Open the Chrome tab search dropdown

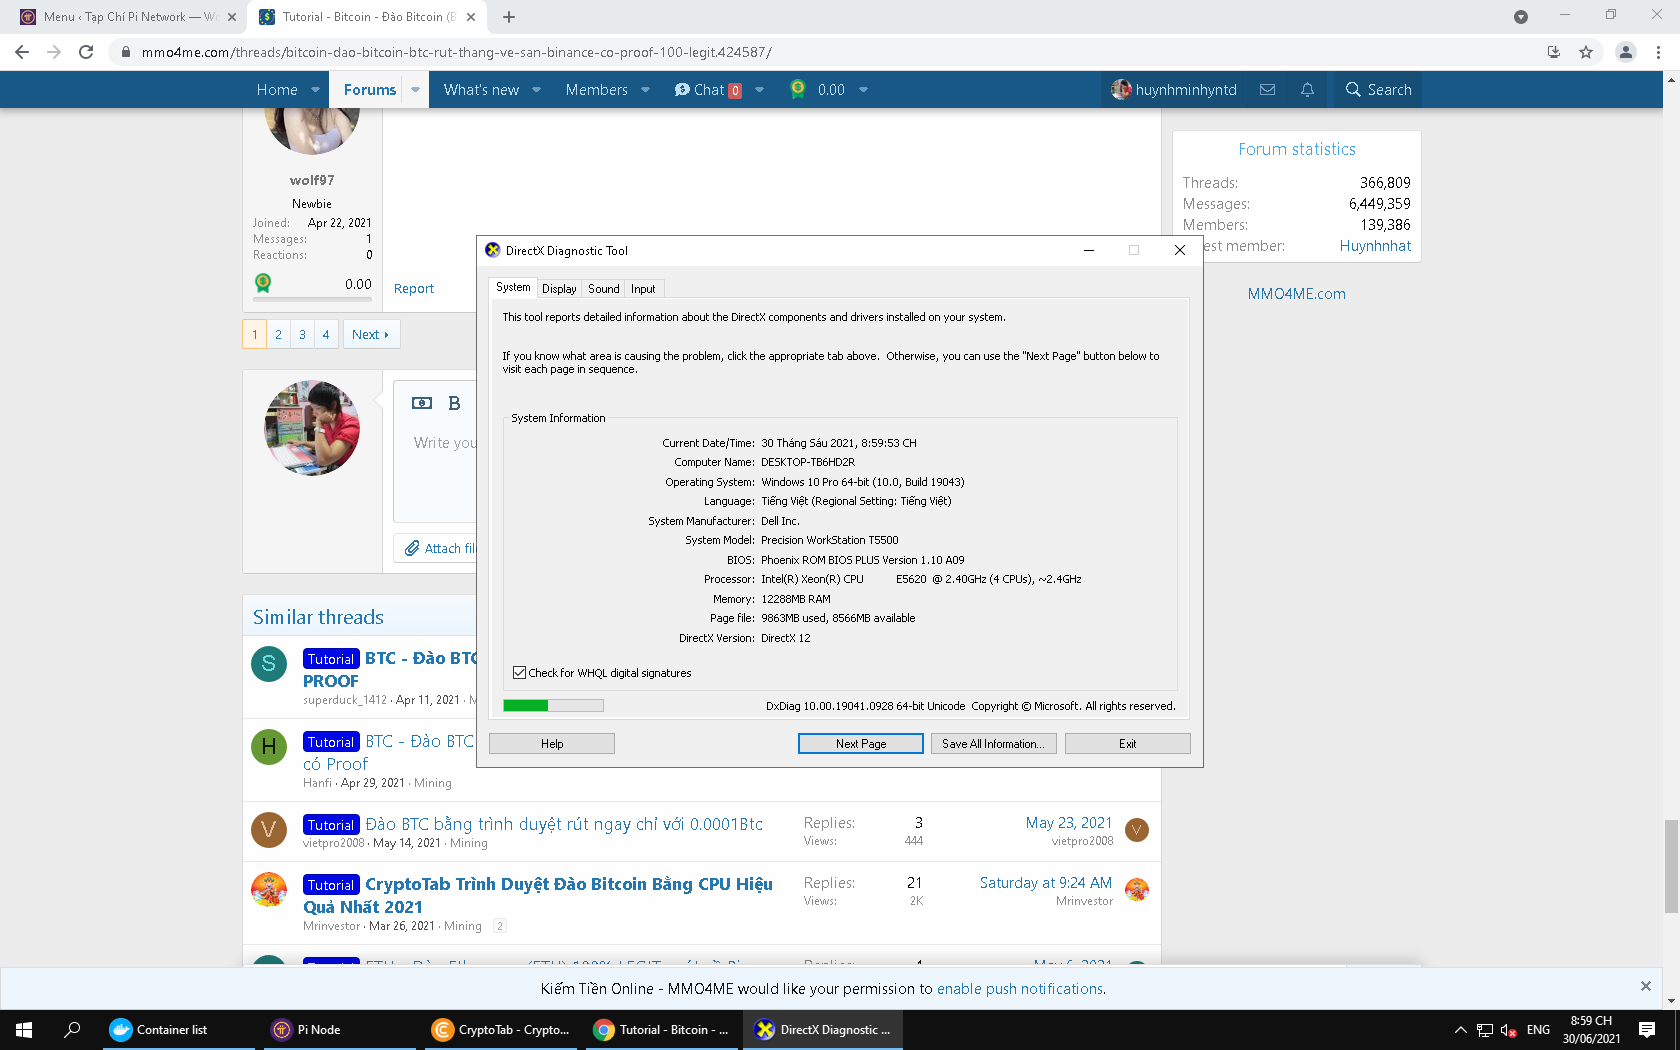(1521, 17)
